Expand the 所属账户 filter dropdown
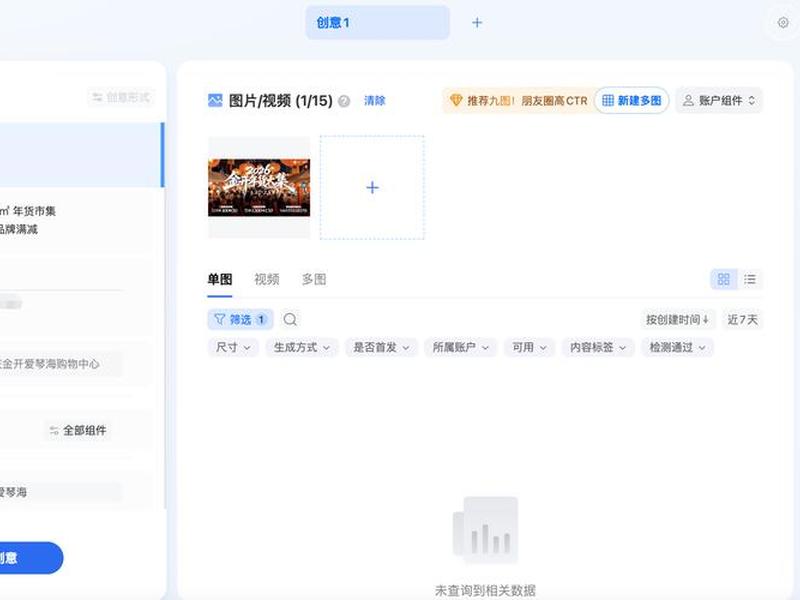Viewport: 800px width, 600px height. click(x=461, y=347)
